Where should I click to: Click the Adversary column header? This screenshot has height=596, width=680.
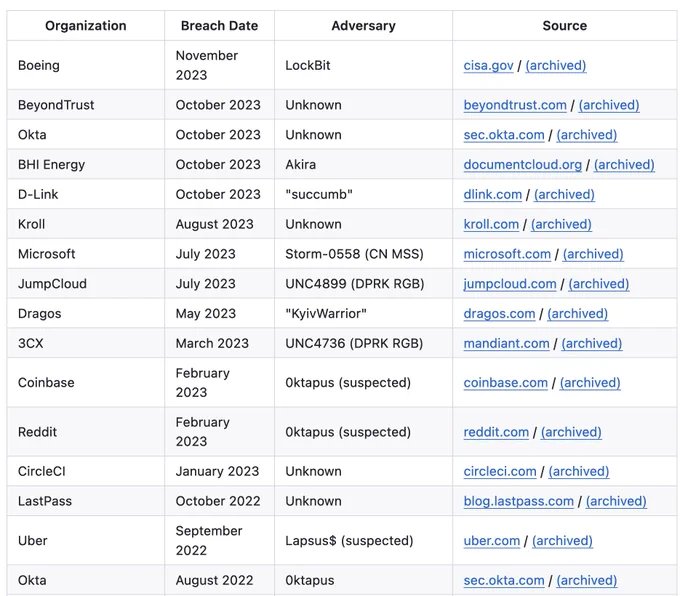pos(363,26)
